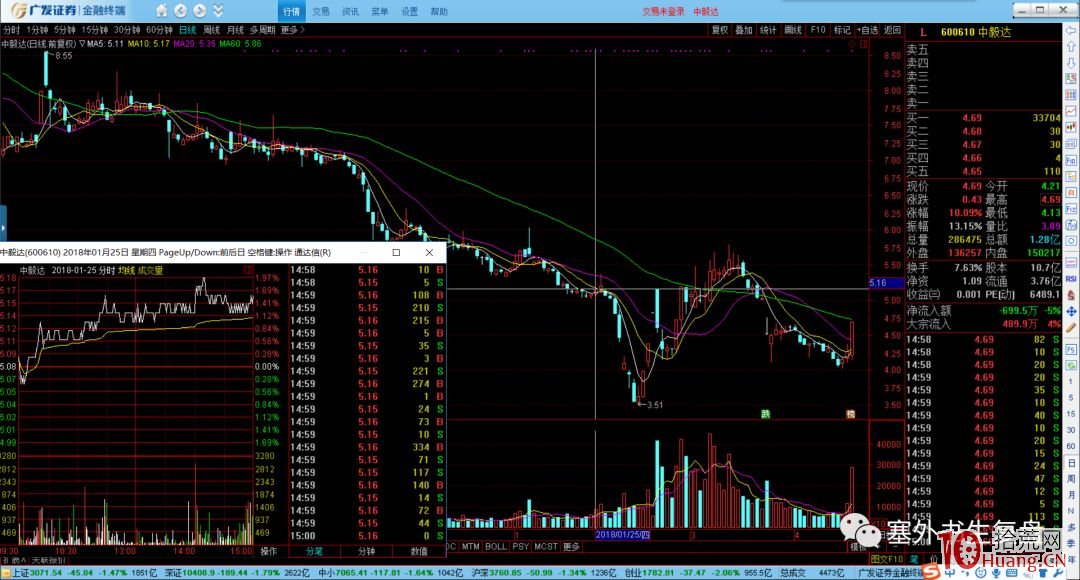Image resolution: width=1080 pixels, height=580 pixels.
Task: Click the diamond icon at chart corner
Action: click(852, 44)
